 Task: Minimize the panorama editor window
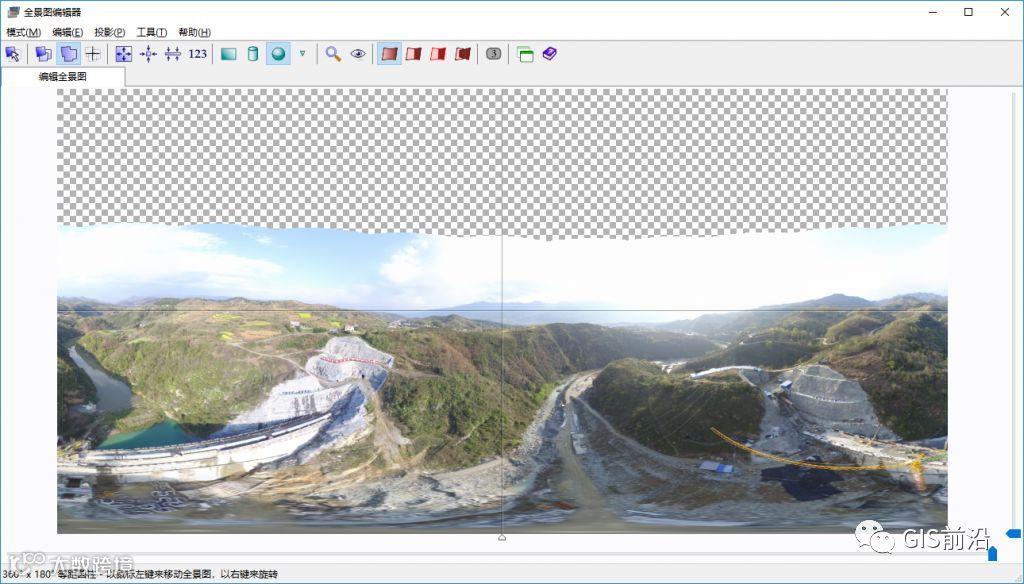coord(934,12)
